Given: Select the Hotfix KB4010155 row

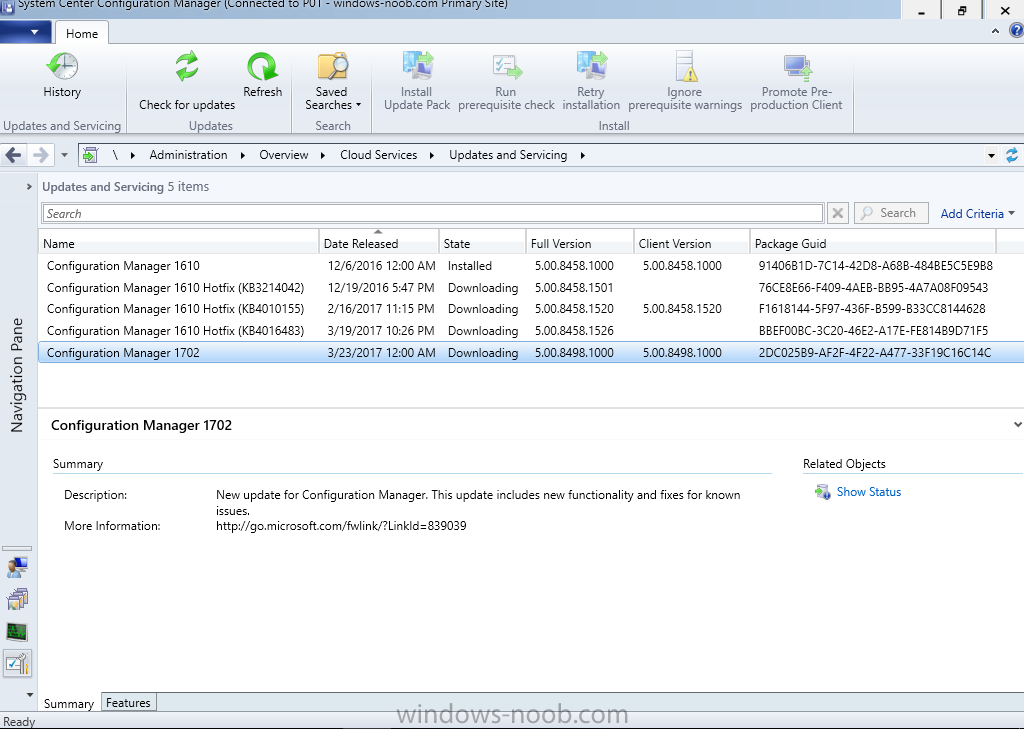Looking at the screenshot, I should [531, 309].
